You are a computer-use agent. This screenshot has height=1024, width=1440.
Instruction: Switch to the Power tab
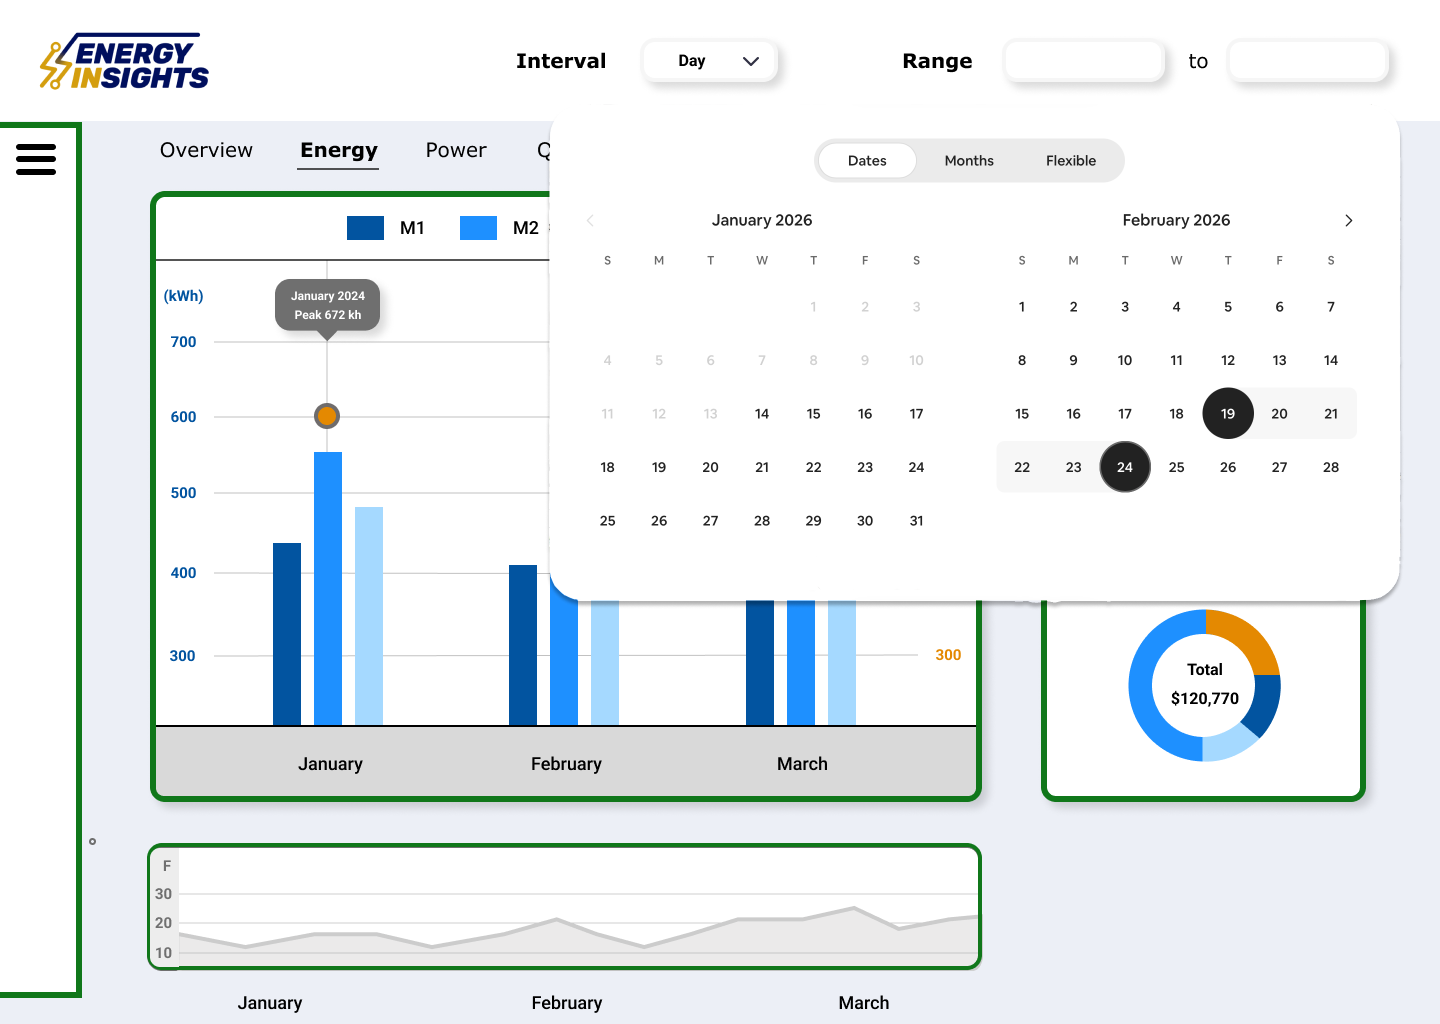[x=456, y=150]
